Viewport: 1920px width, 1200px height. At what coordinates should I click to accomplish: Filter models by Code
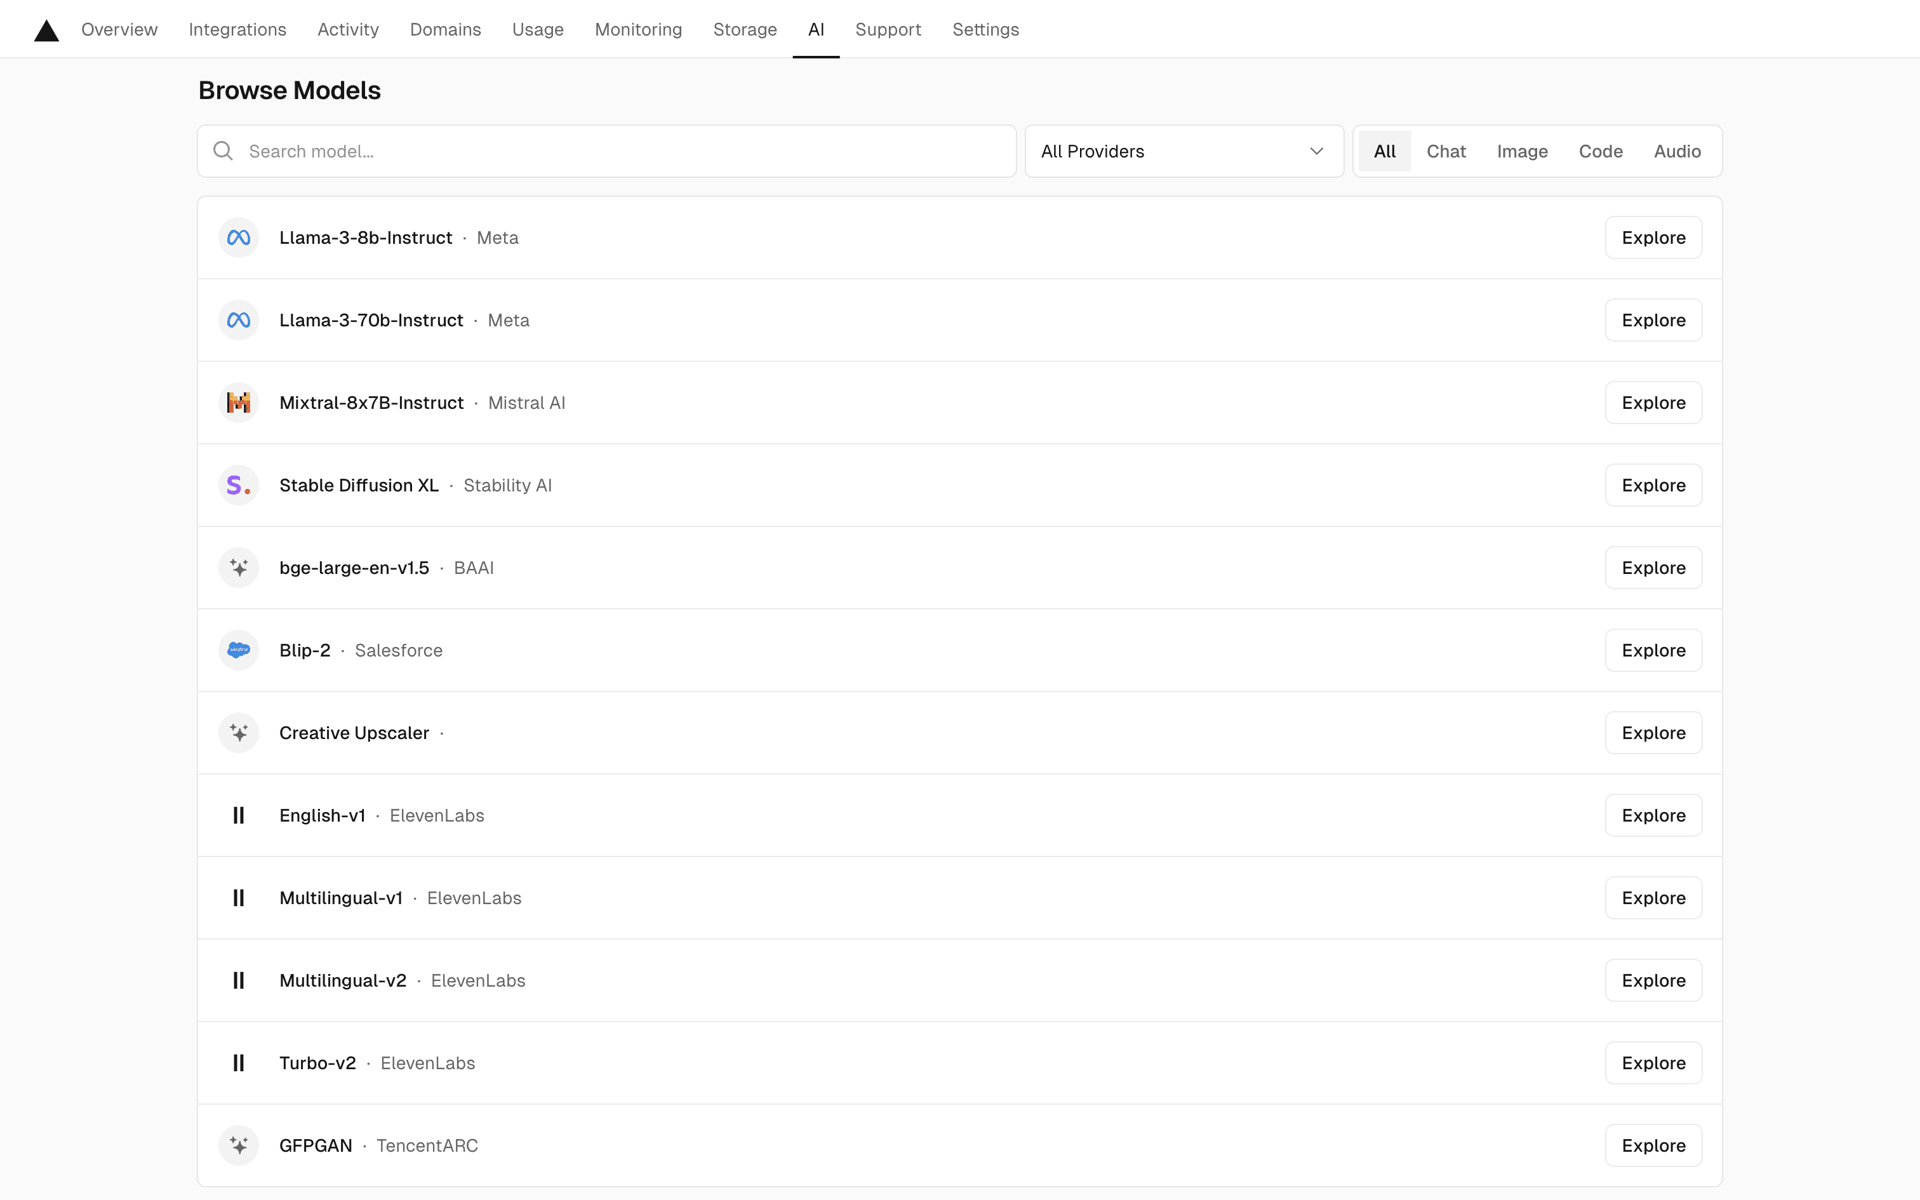[1600, 151]
